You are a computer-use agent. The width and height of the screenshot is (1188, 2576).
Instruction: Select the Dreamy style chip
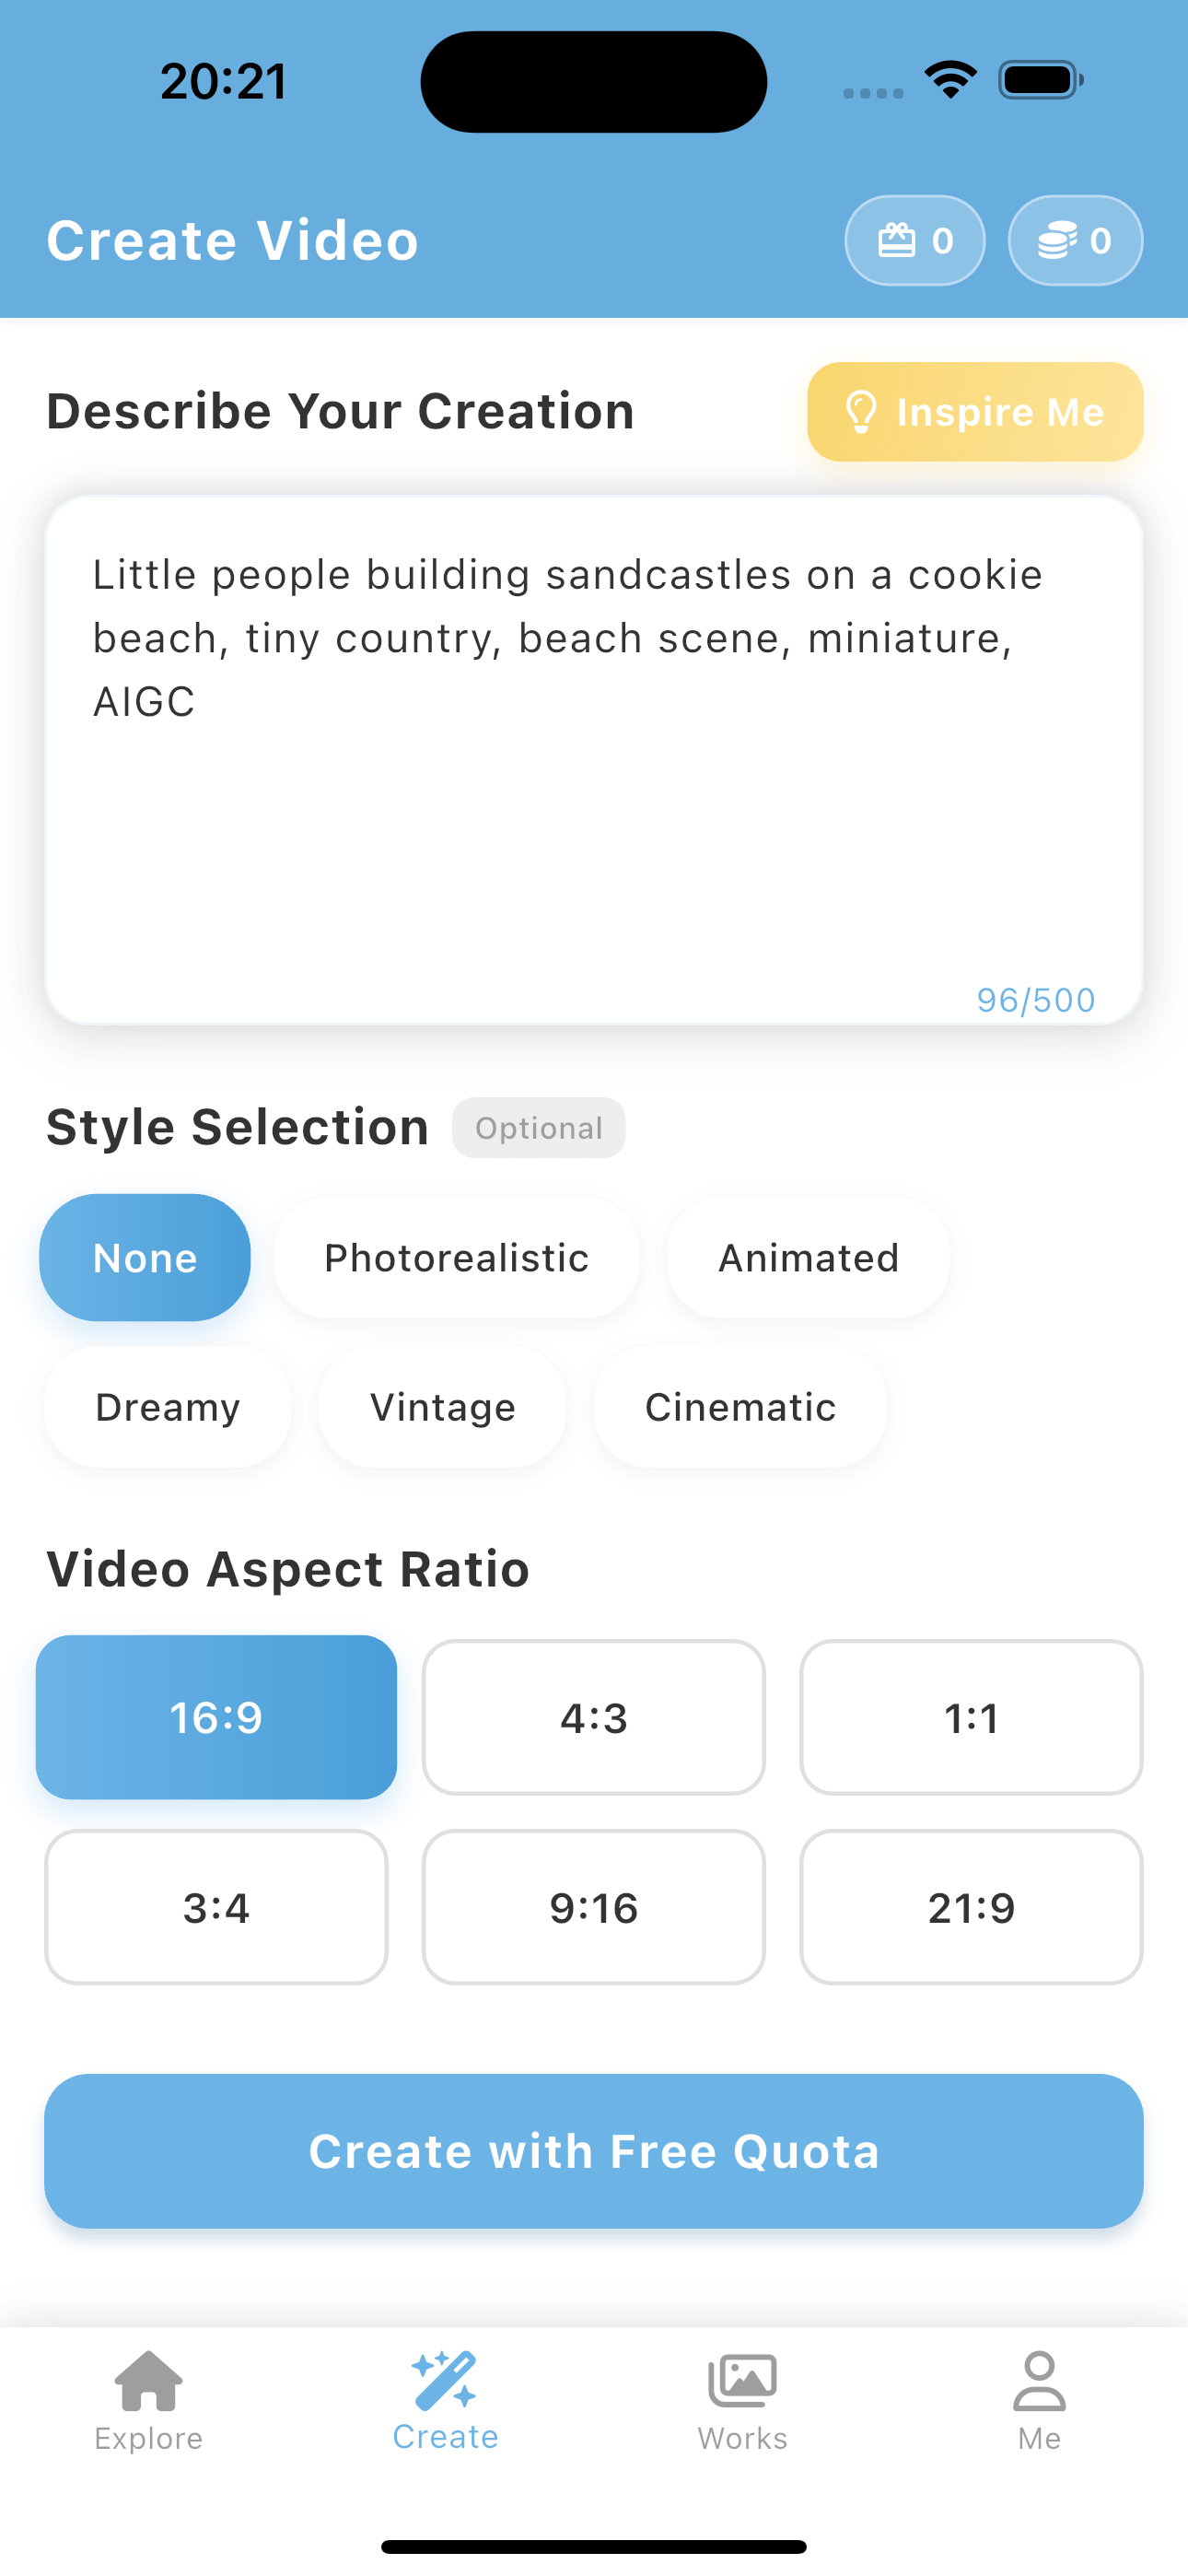point(167,1406)
